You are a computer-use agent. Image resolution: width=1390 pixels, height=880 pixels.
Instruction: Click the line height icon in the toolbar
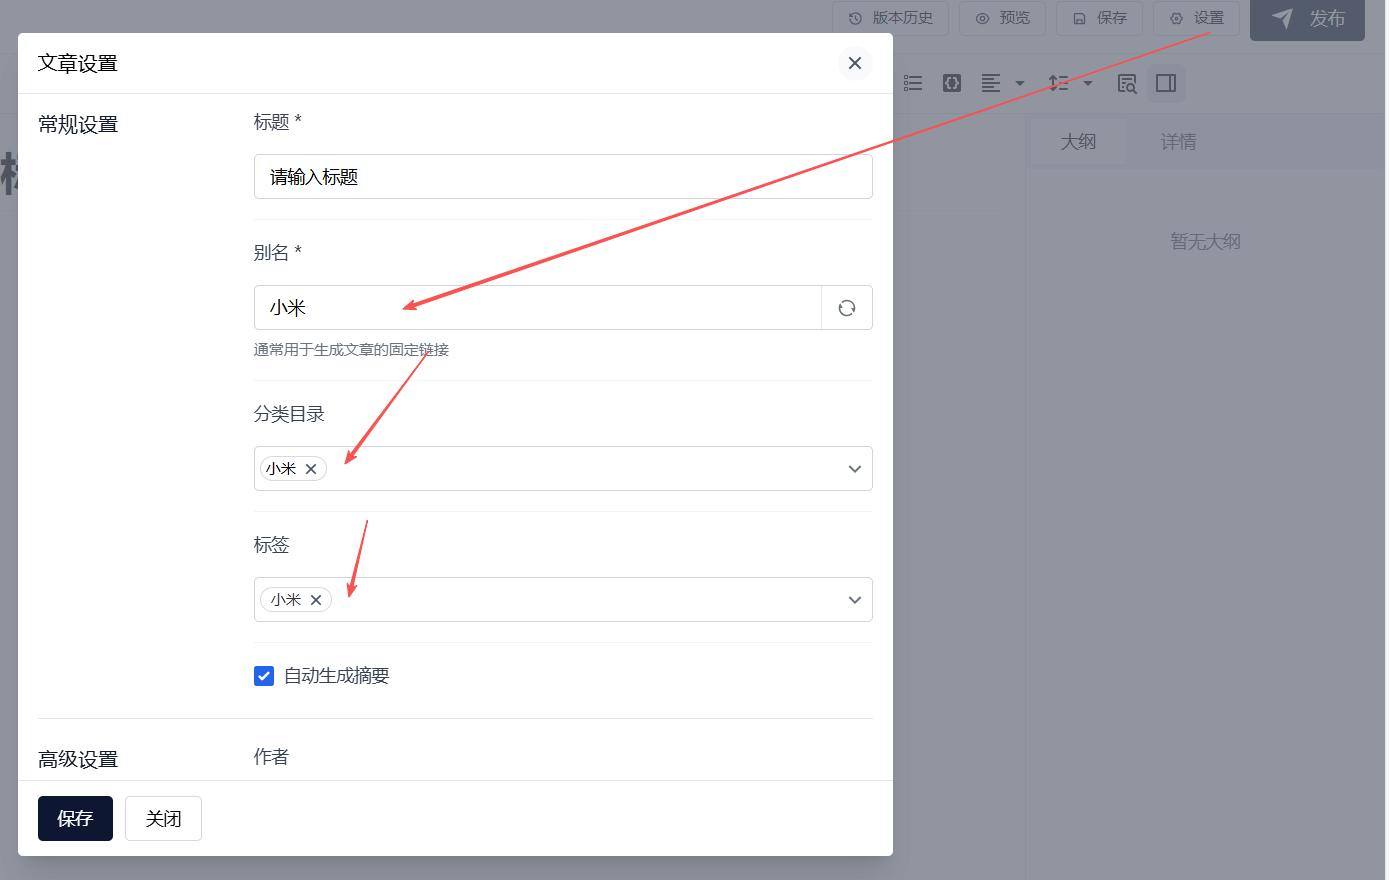point(1058,83)
